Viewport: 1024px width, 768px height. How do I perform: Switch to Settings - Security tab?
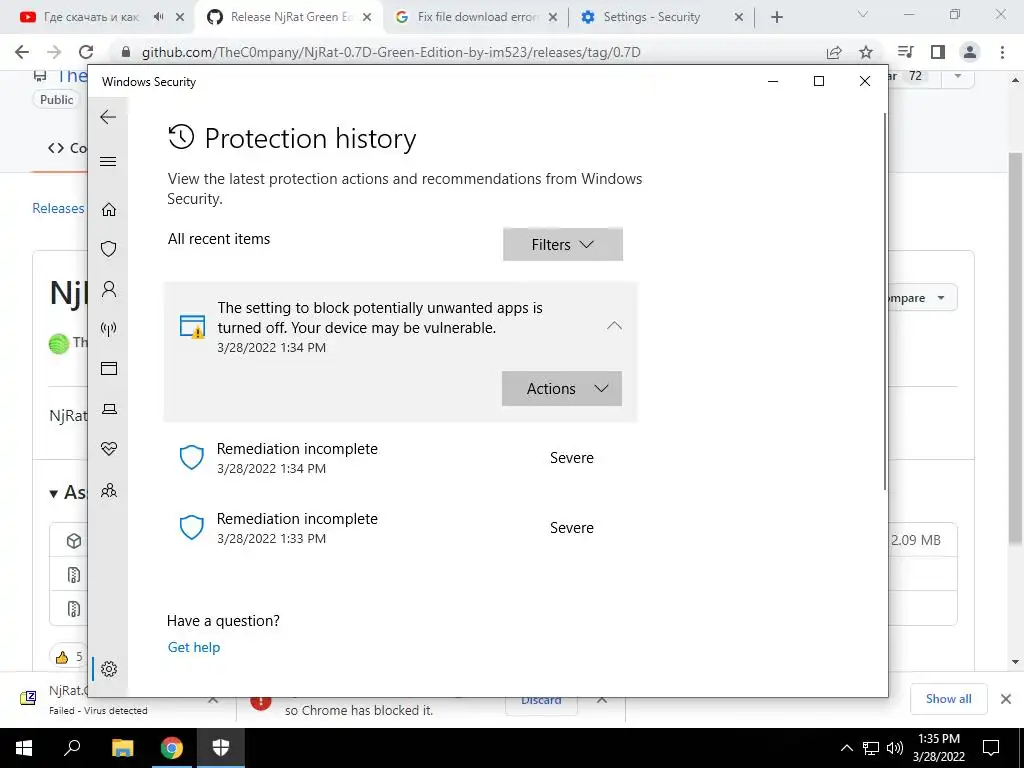652,17
